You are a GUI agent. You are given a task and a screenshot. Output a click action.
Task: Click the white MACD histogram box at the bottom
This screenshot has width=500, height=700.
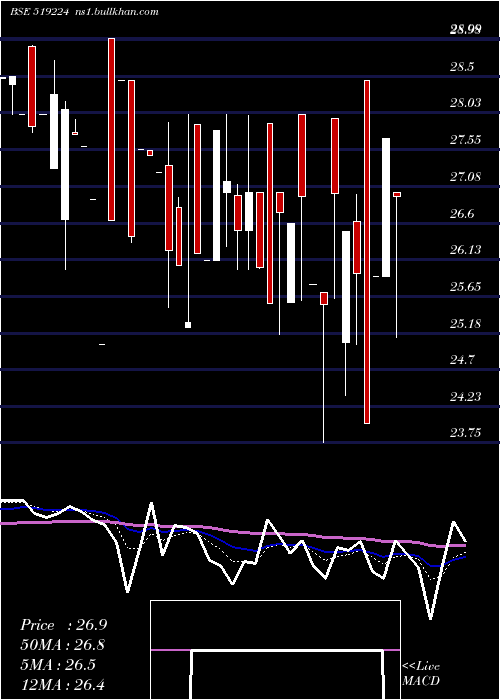tap(275, 650)
